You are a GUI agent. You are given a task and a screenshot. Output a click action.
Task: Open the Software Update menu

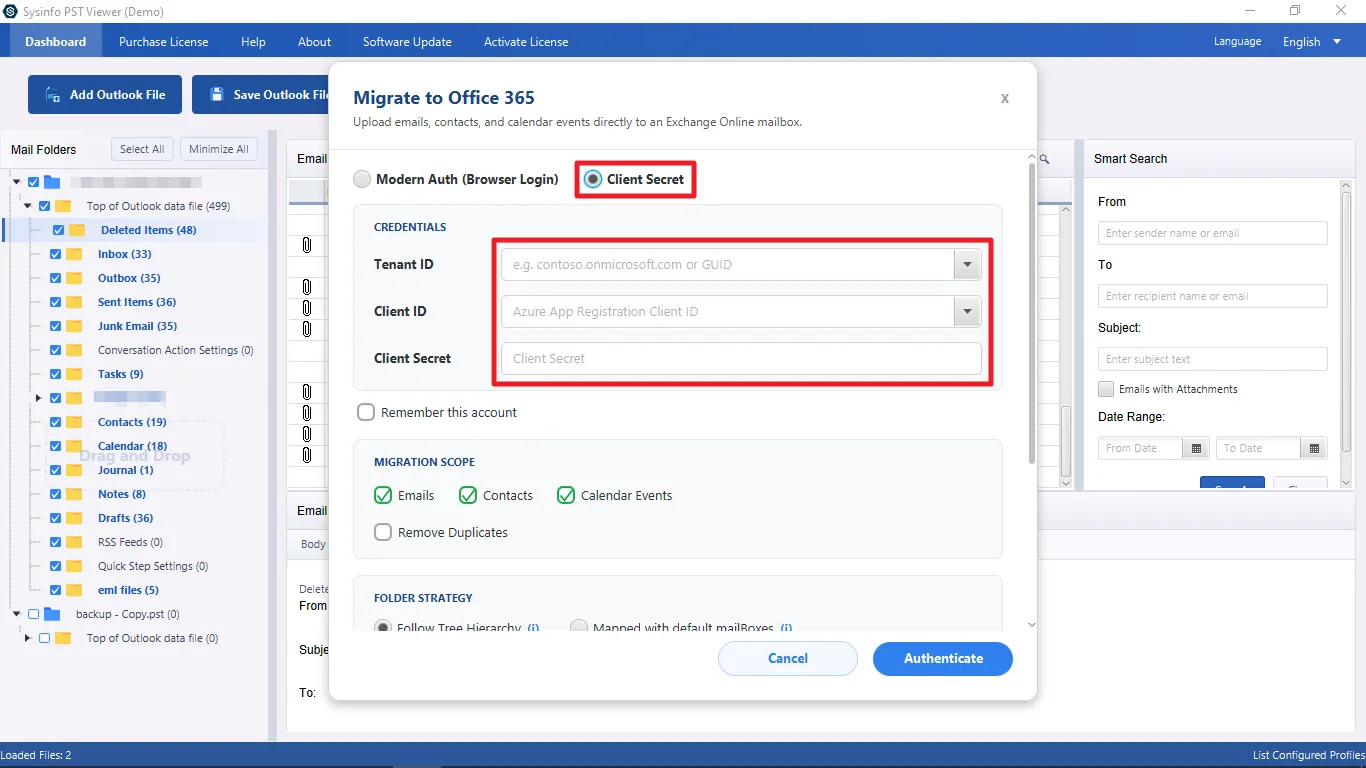click(407, 42)
